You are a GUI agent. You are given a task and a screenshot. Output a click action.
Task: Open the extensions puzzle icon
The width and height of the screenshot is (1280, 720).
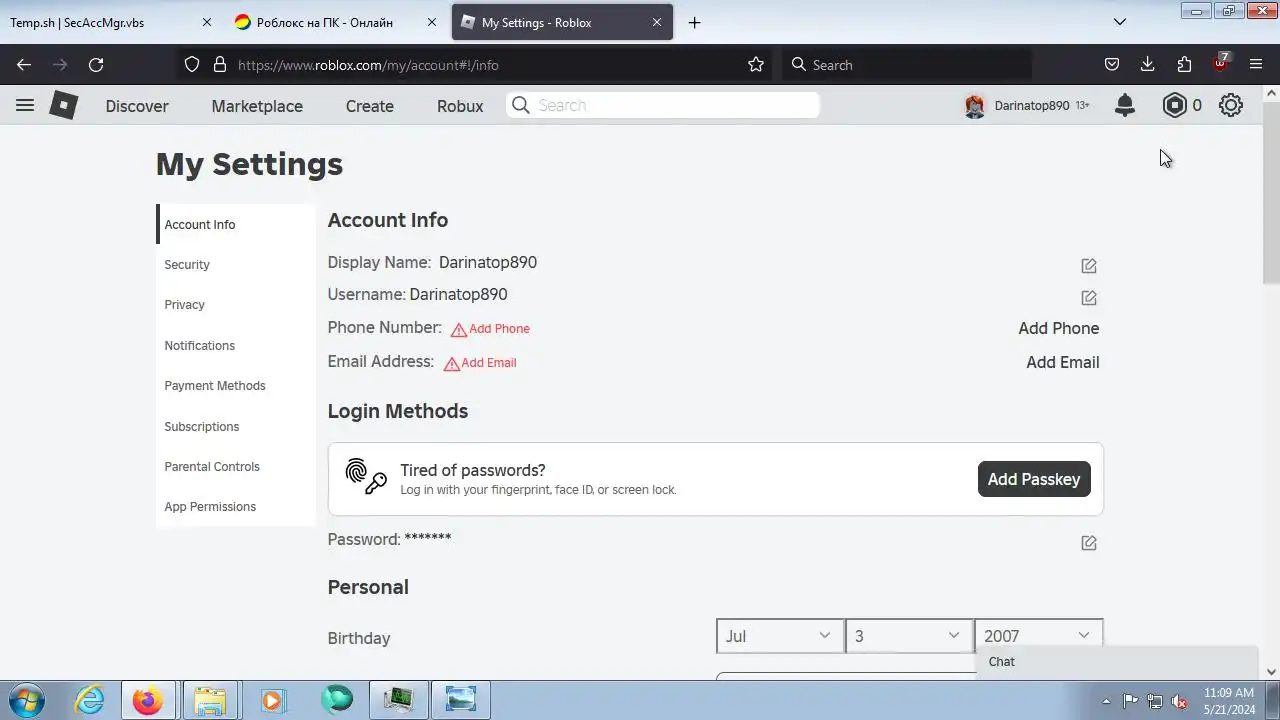point(1184,64)
